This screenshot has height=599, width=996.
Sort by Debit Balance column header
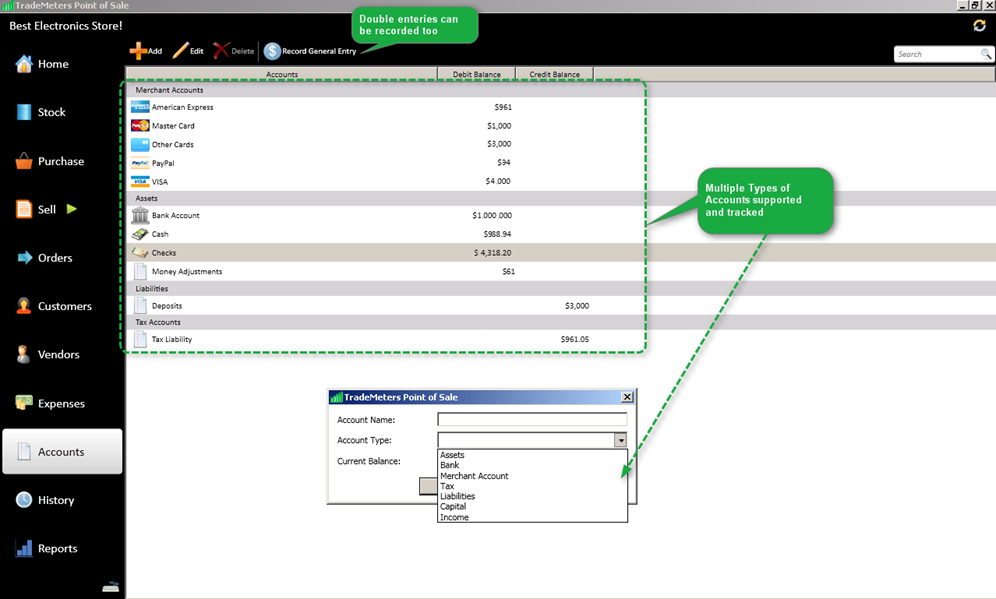point(476,73)
